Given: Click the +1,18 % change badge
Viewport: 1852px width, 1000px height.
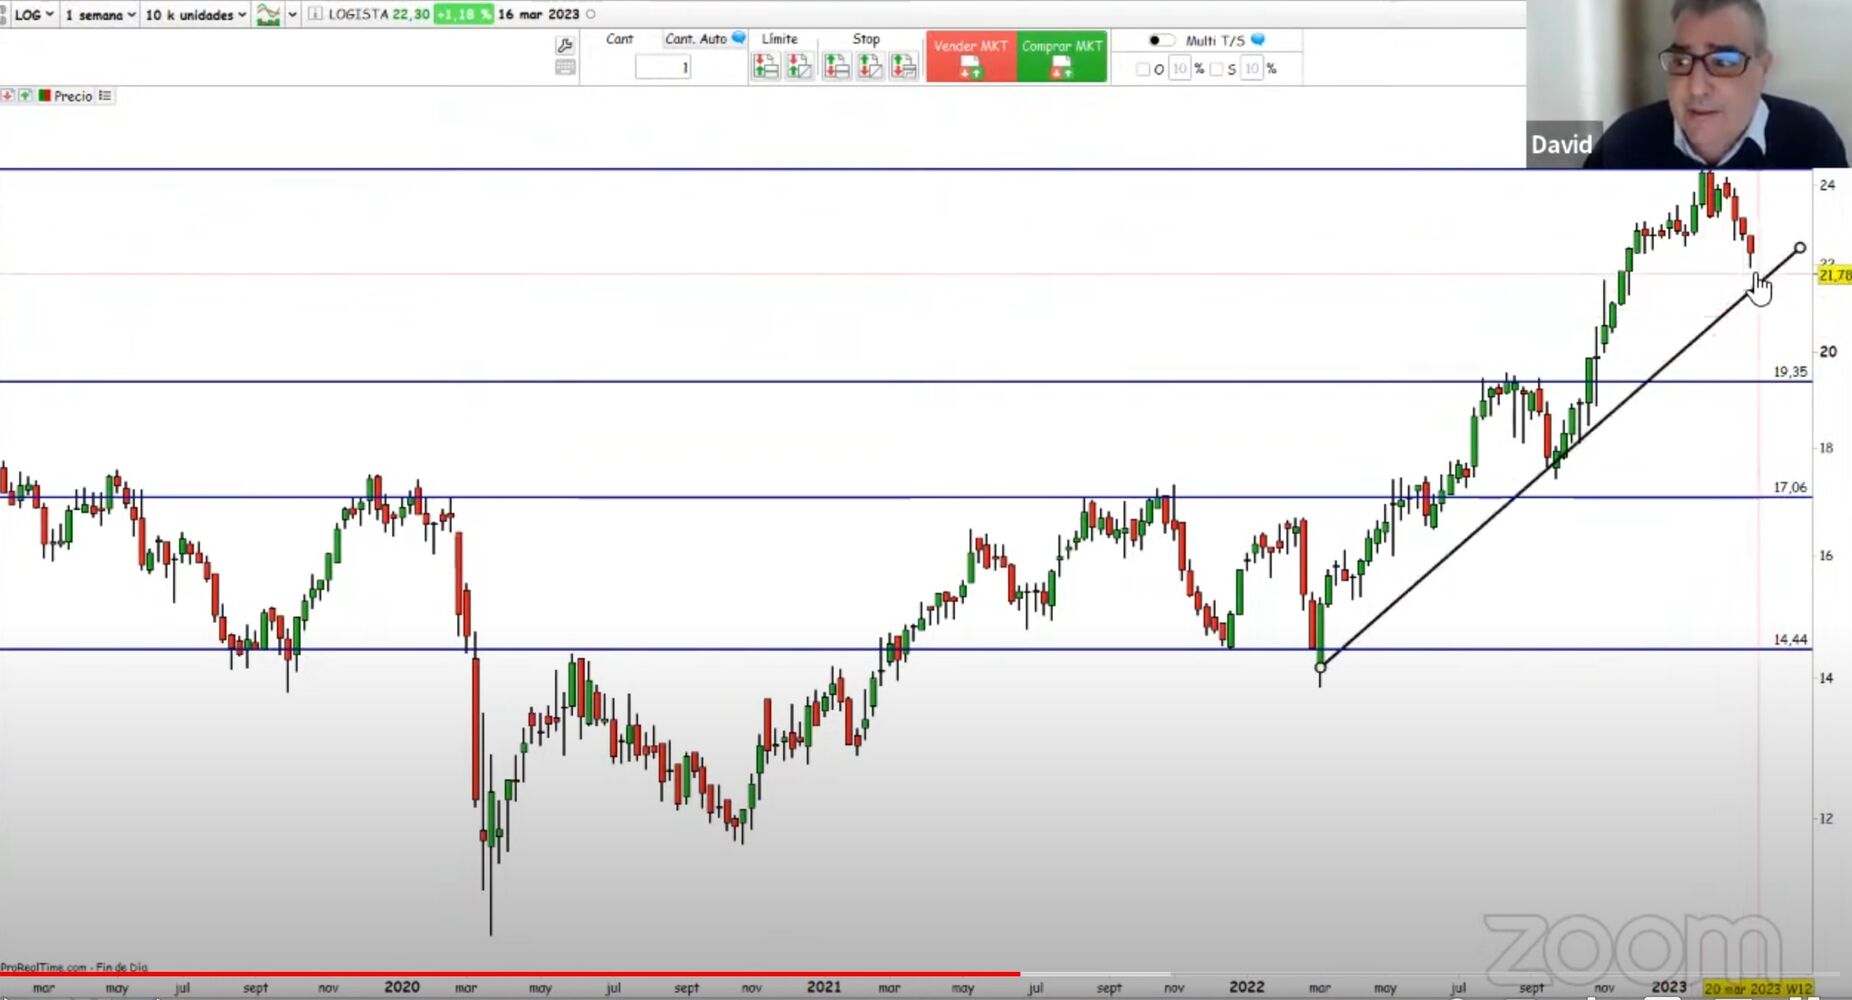Looking at the screenshot, I should (x=464, y=14).
